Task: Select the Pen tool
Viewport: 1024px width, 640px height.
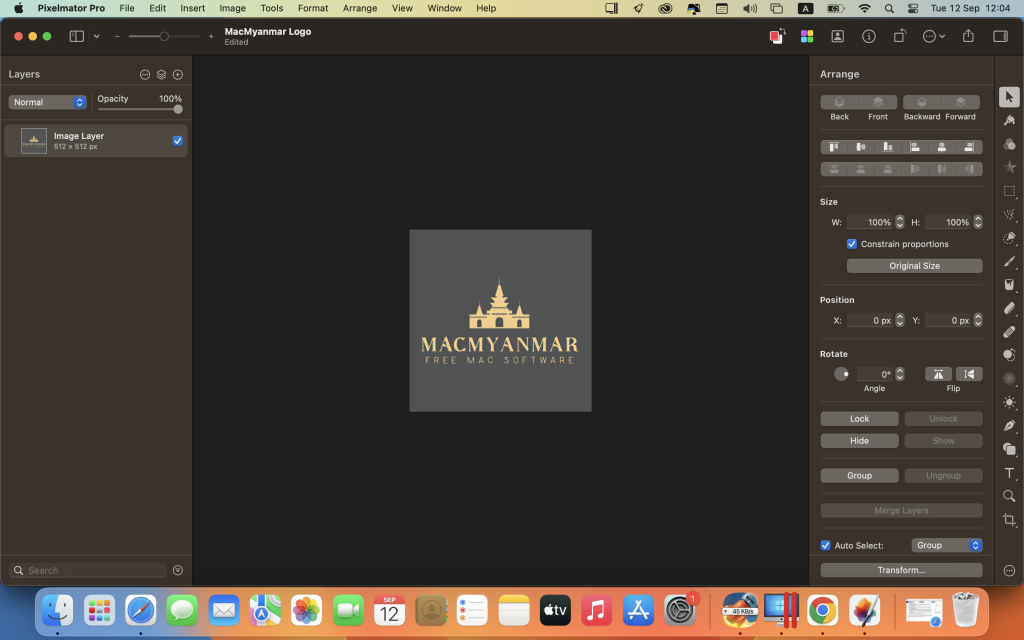Action: coord(1009,426)
